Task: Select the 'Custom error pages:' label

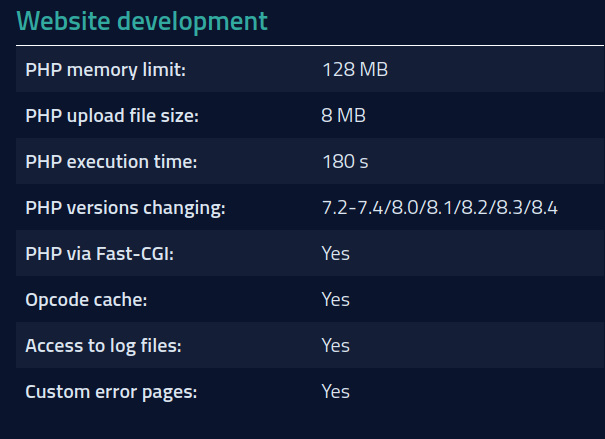Action: click(x=111, y=391)
